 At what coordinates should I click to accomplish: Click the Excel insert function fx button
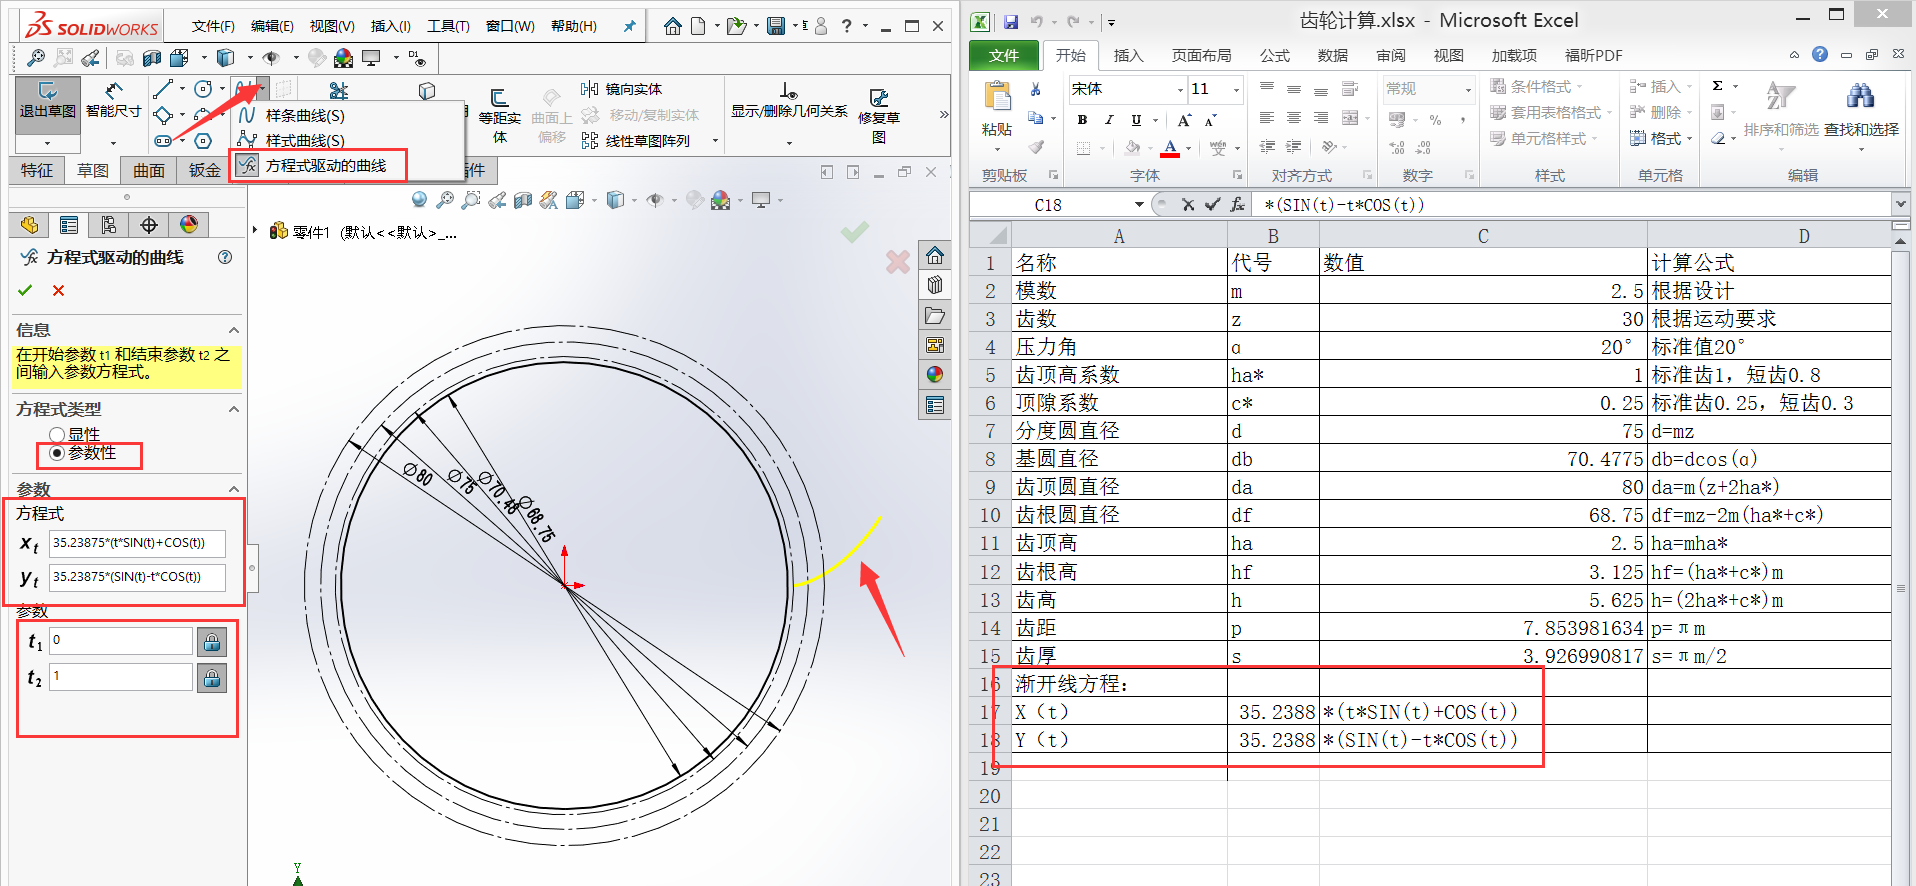(1237, 204)
